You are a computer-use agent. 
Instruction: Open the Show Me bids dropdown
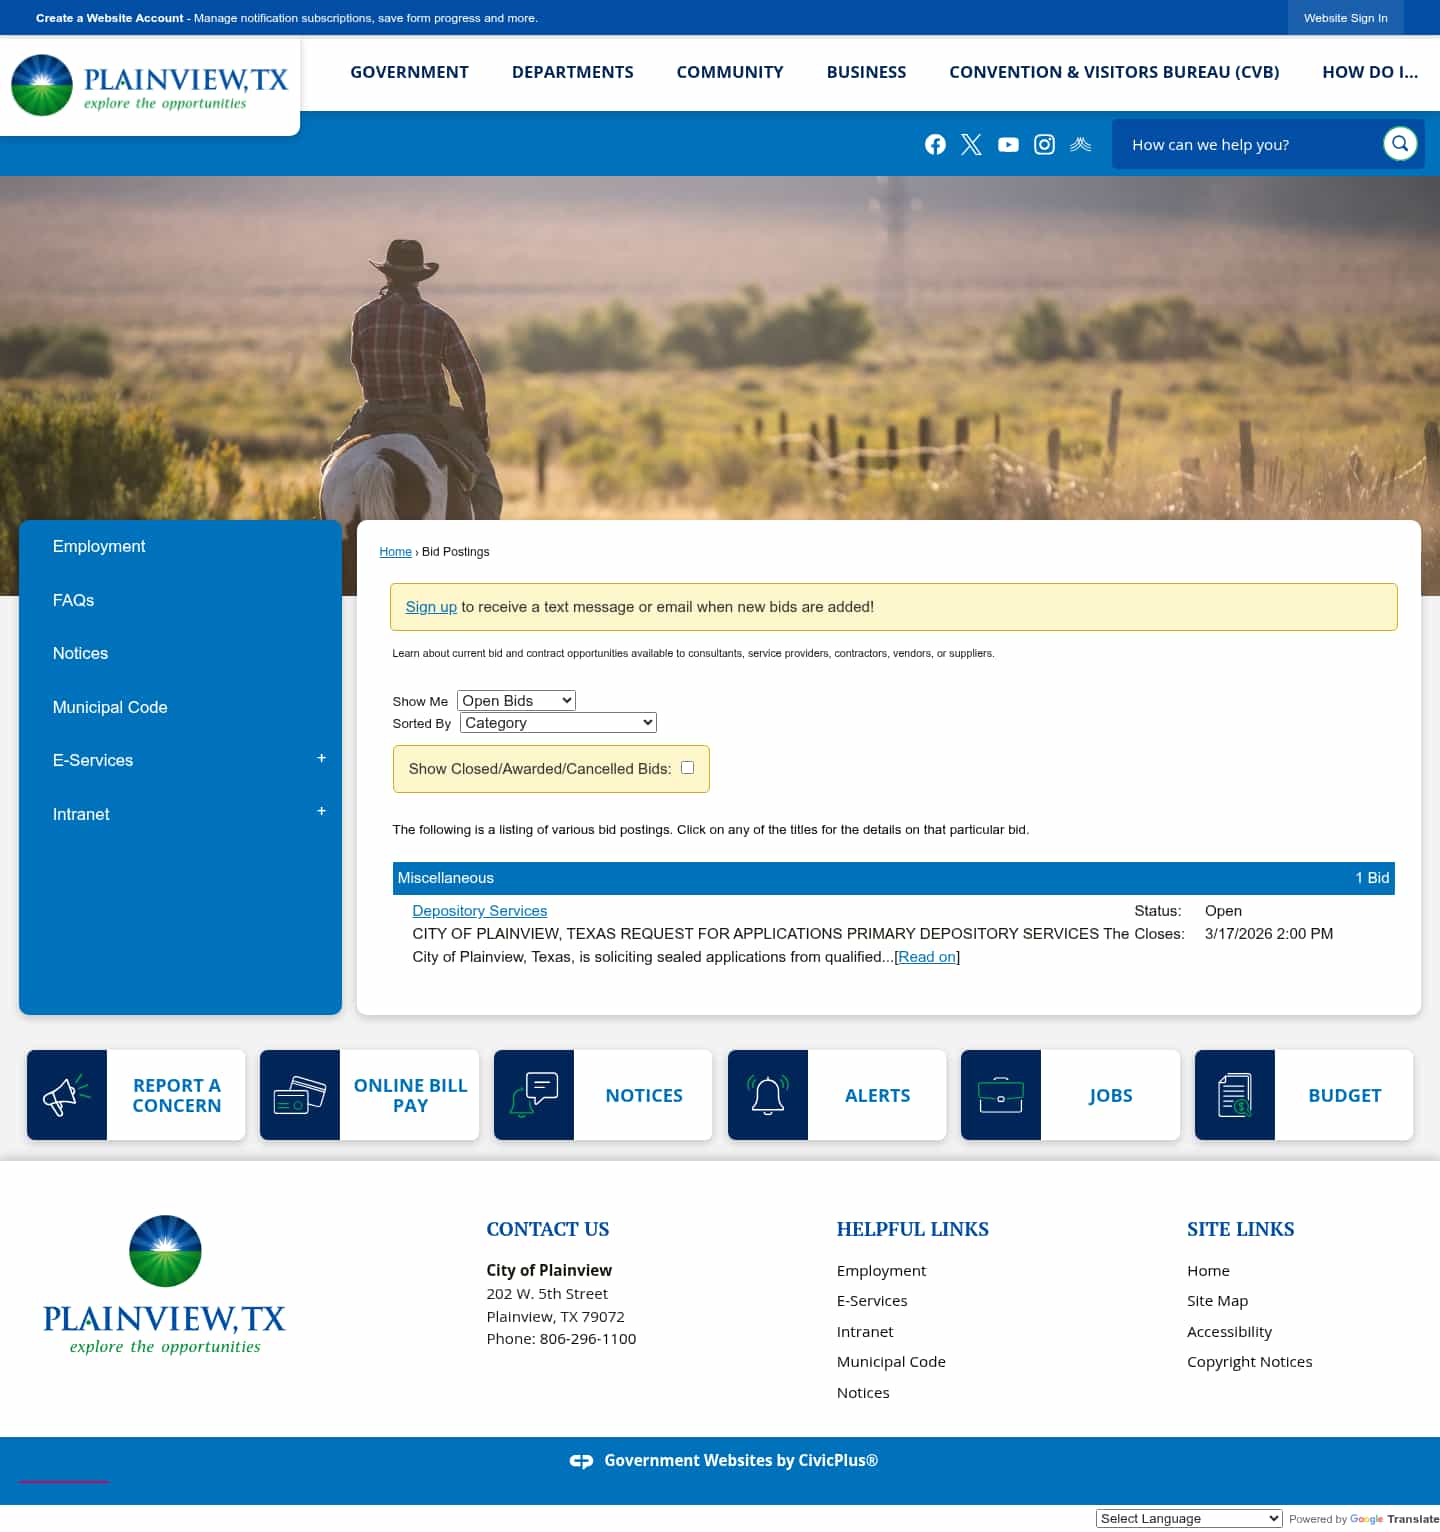tap(515, 700)
